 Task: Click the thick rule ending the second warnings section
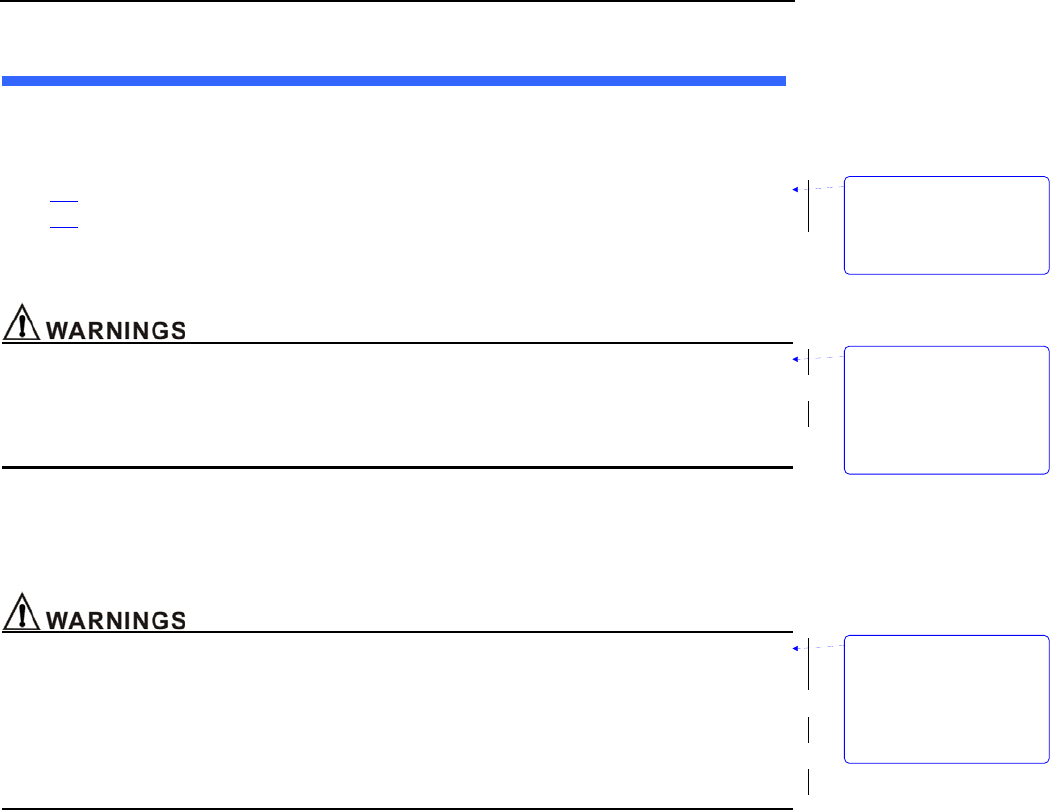coord(397,808)
